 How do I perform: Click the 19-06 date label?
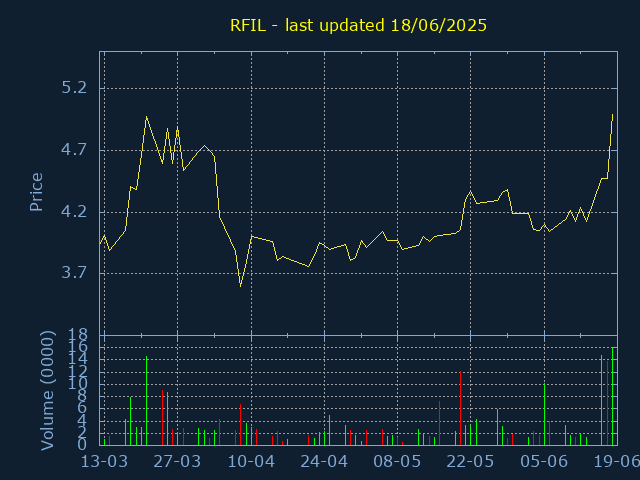click(616, 462)
